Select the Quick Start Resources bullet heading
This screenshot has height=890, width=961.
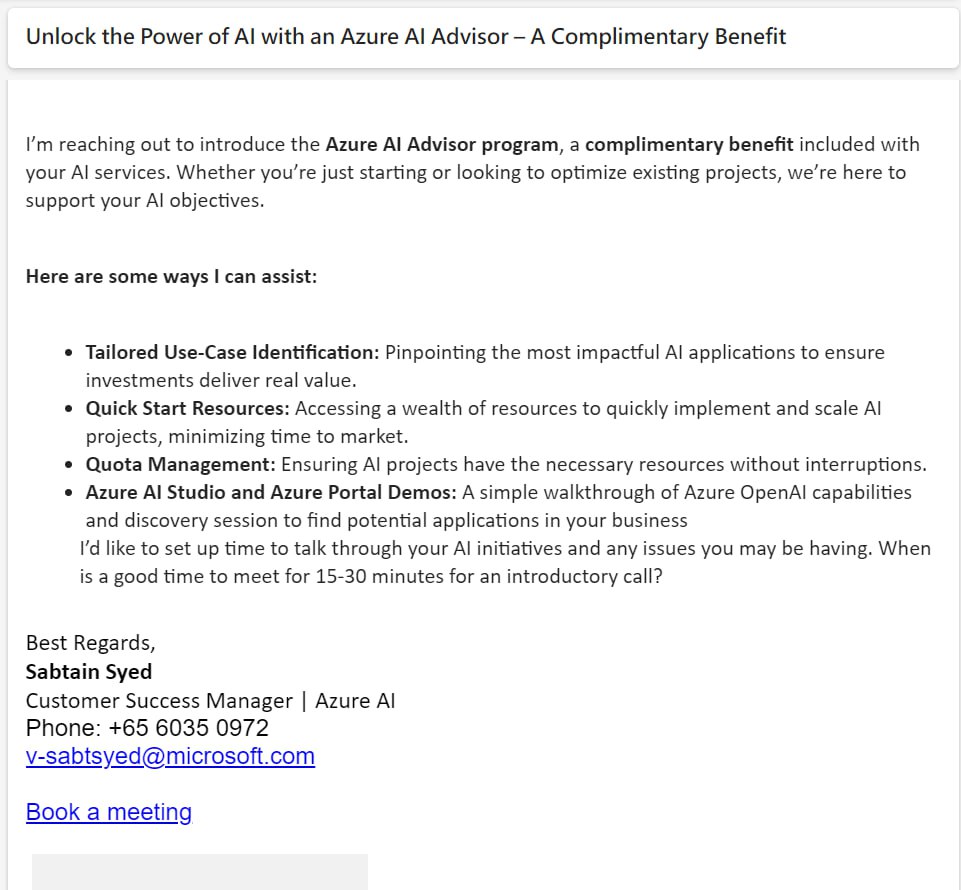(x=187, y=408)
